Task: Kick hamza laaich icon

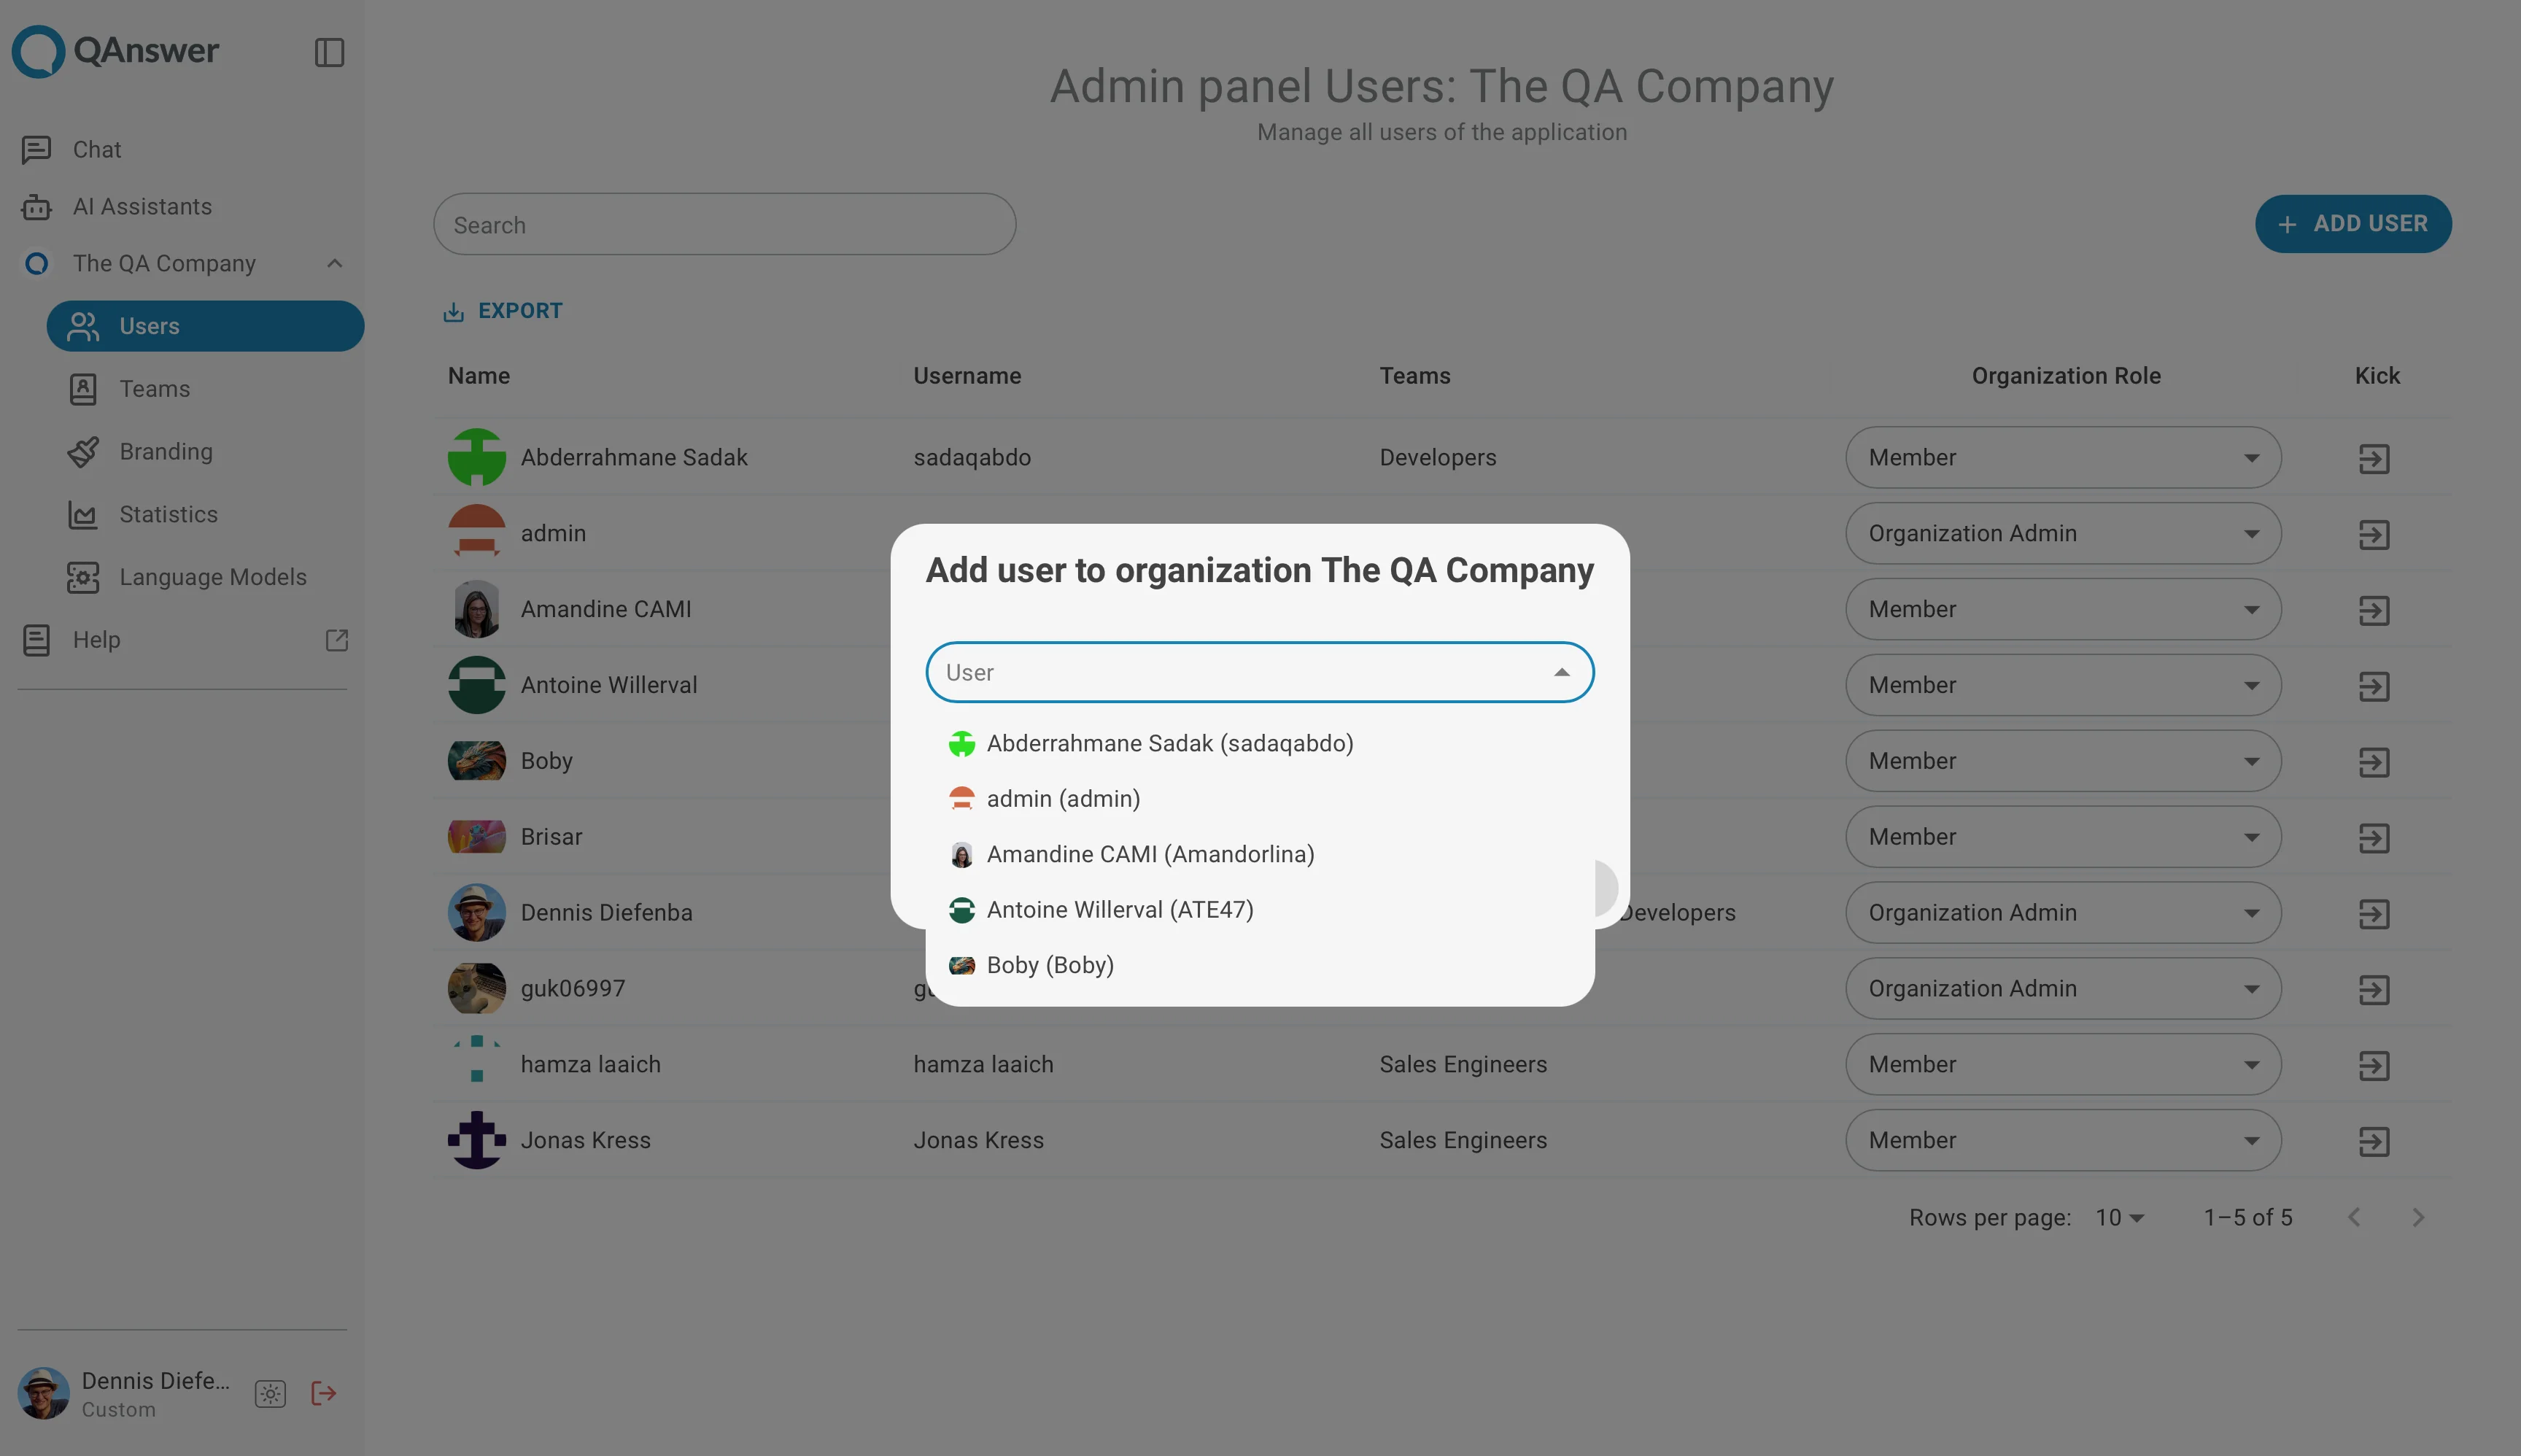Action: [2373, 1066]
